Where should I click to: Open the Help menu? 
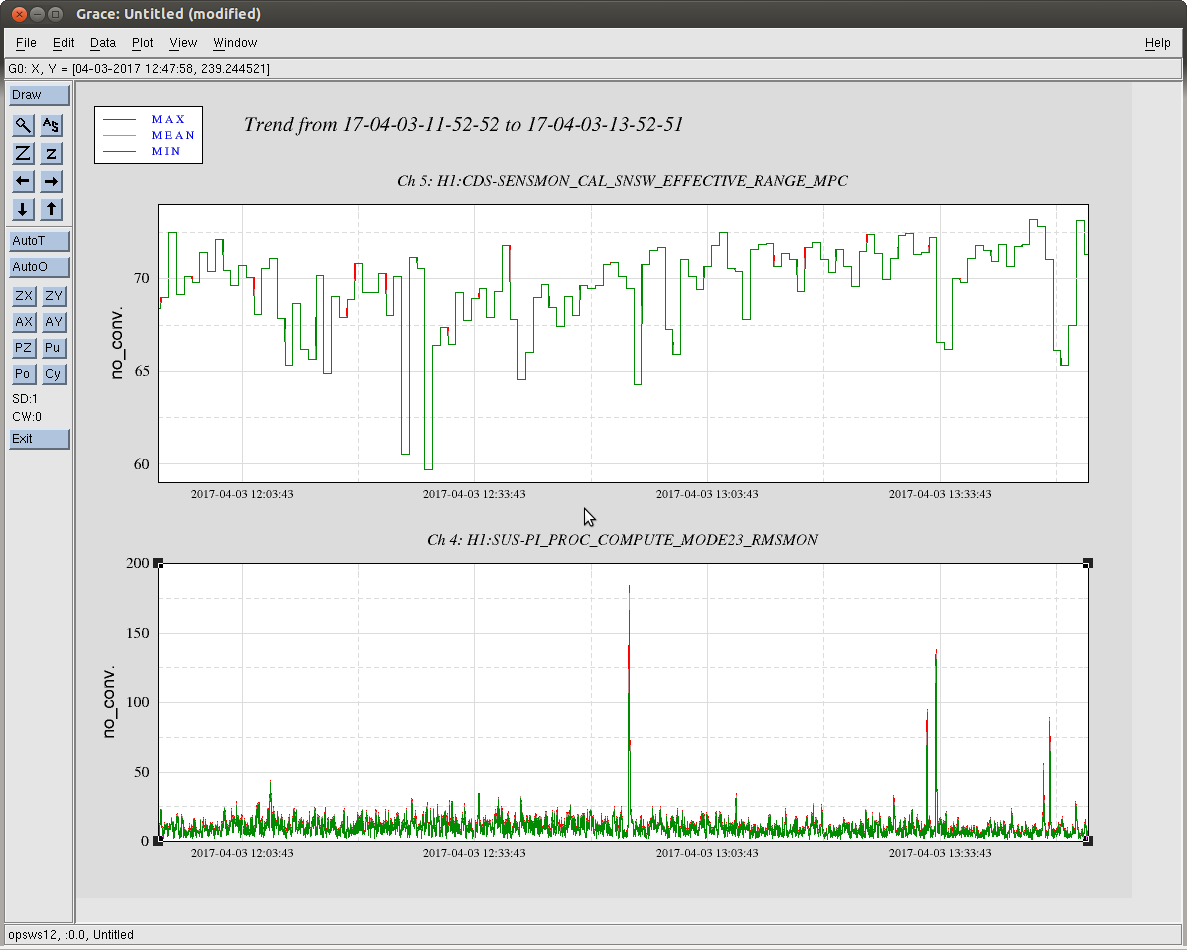tap(1157, 42)
